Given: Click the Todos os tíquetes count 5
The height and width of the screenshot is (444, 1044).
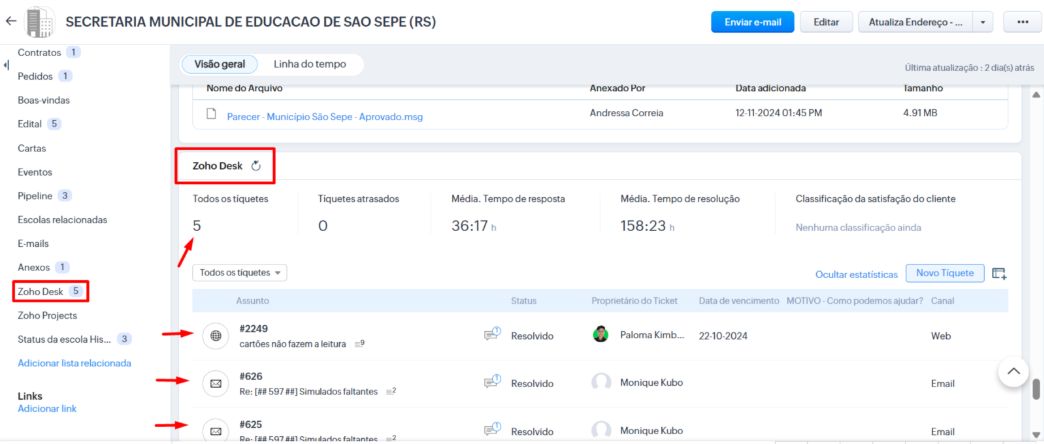Looking at the screenshot, I should click(196, 226).
